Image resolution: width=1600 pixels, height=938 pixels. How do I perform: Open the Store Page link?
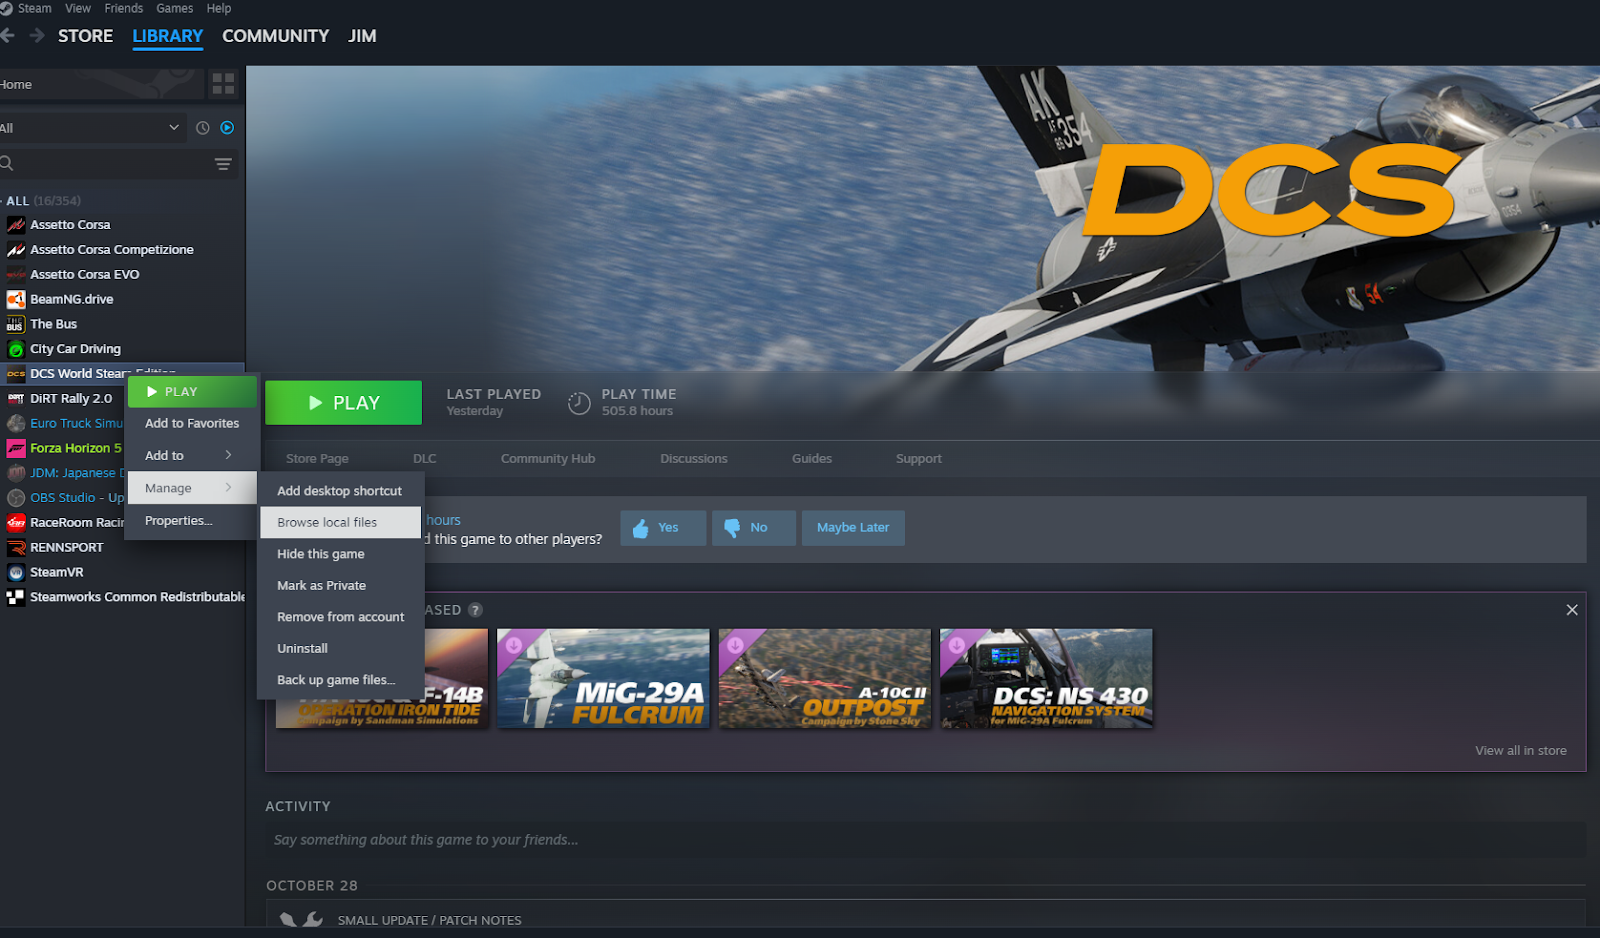point(317,459)
